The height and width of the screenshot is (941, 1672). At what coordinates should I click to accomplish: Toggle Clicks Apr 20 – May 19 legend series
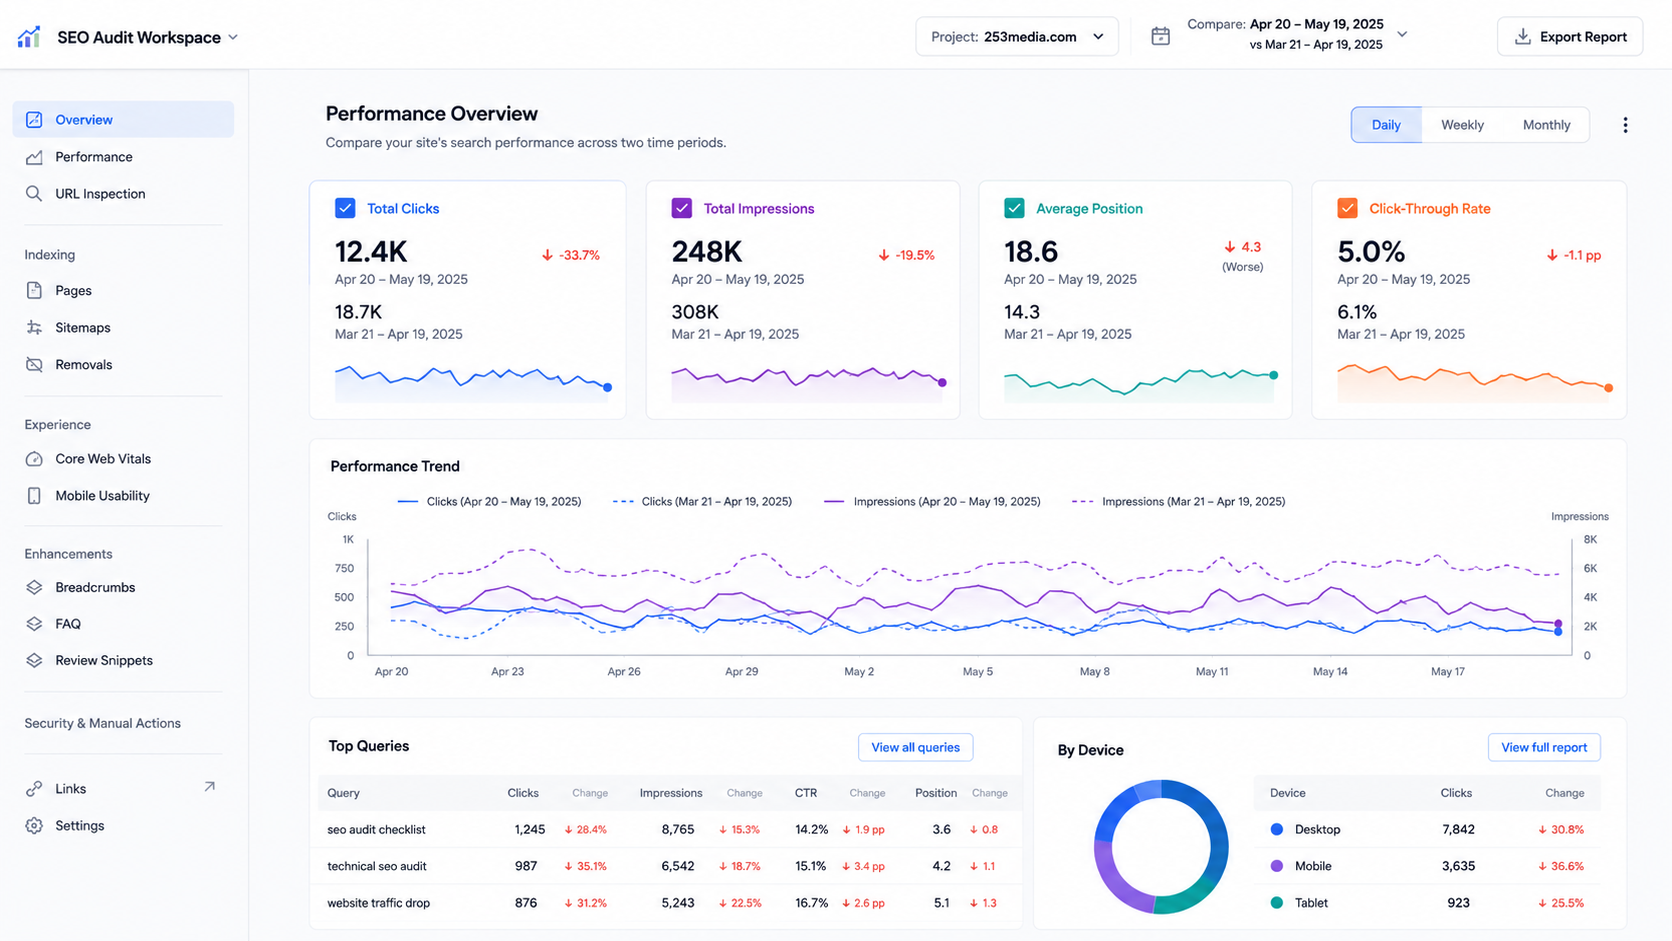click(x=489, y=502)
